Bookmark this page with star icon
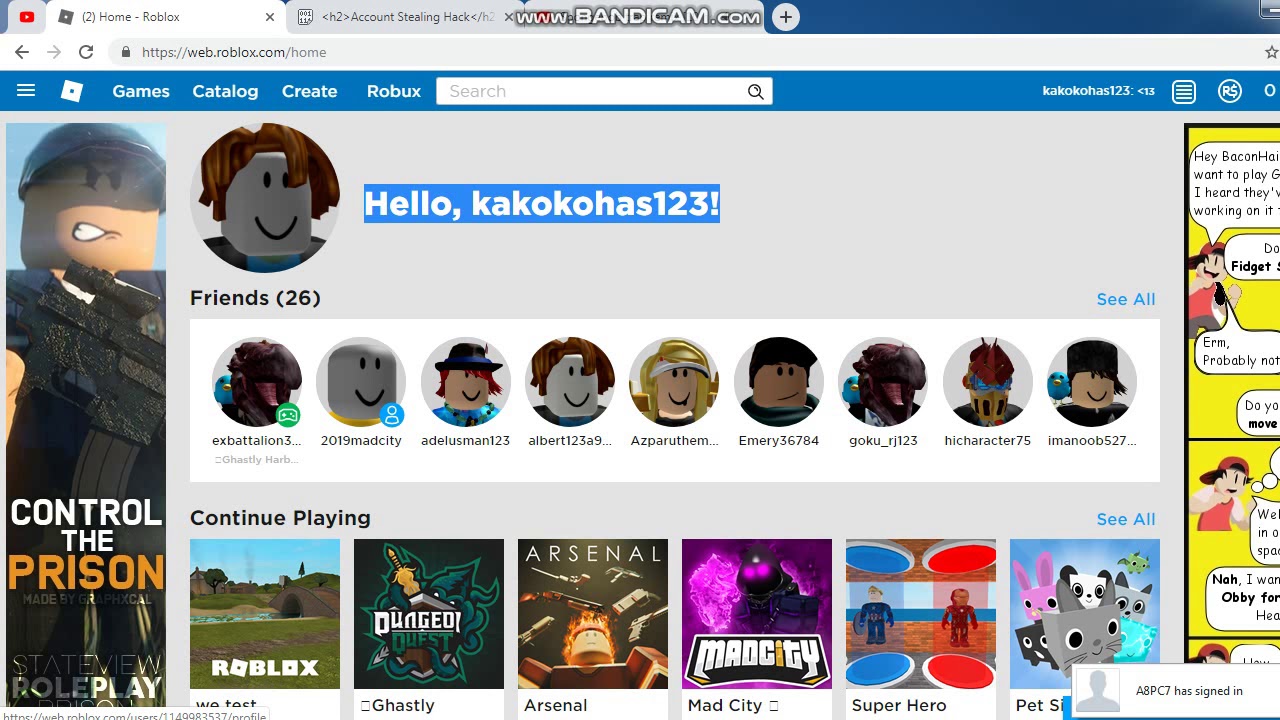The height and width of the screenshot is (720, 1280). coord(1271,52)
